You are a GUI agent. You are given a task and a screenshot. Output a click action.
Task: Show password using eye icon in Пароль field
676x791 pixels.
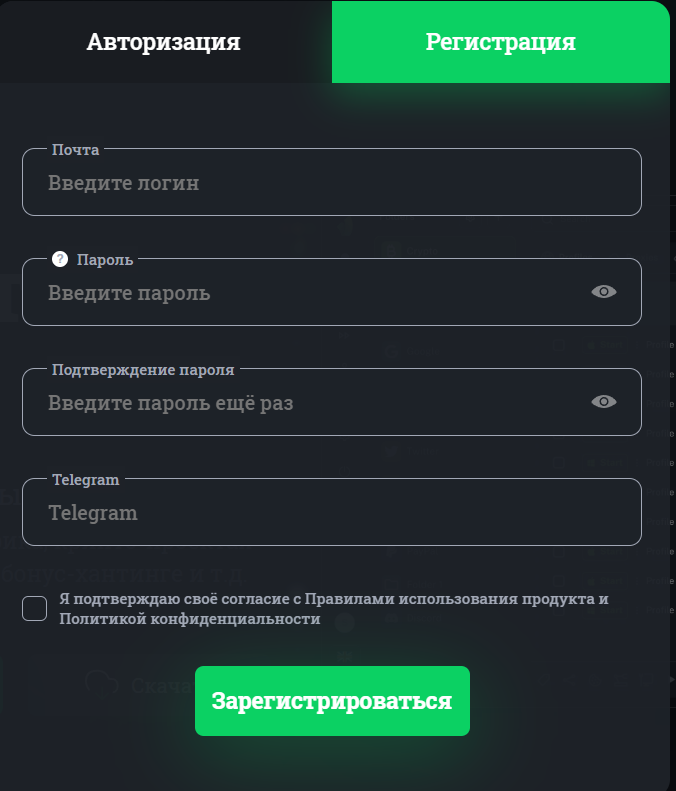604,292
